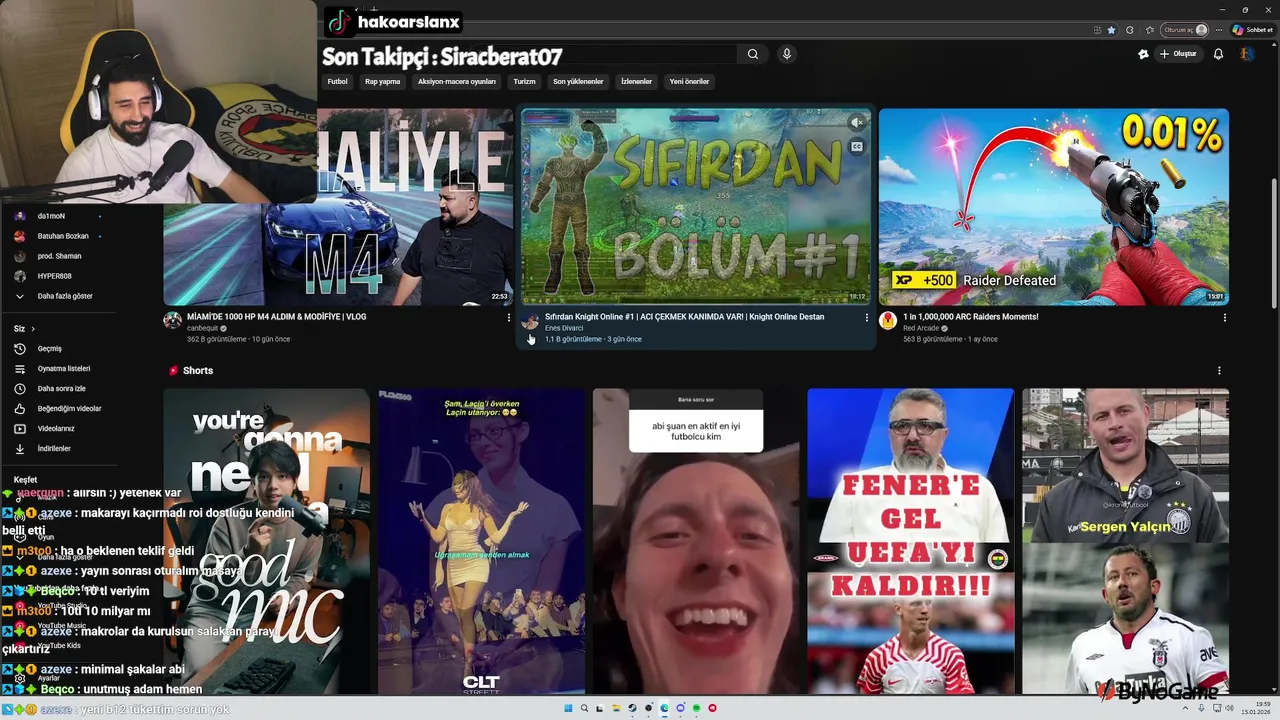Open MİAMİ'DE 1000 HP M4 ALDIM video title
The image size is (1280, 720).
tap(278, 317)
